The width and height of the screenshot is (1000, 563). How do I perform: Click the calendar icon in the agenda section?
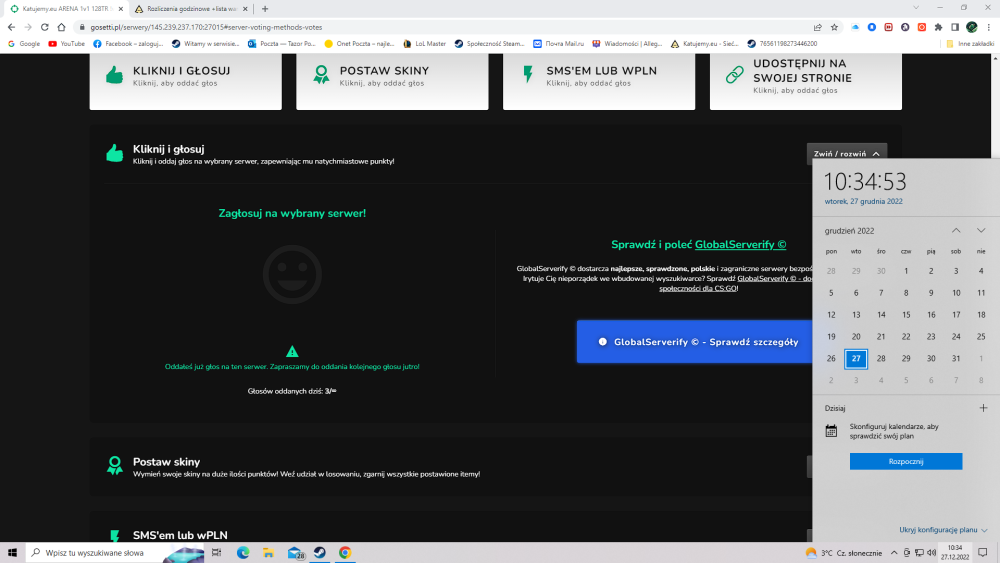pyautogui.click(x=831, y=431)
